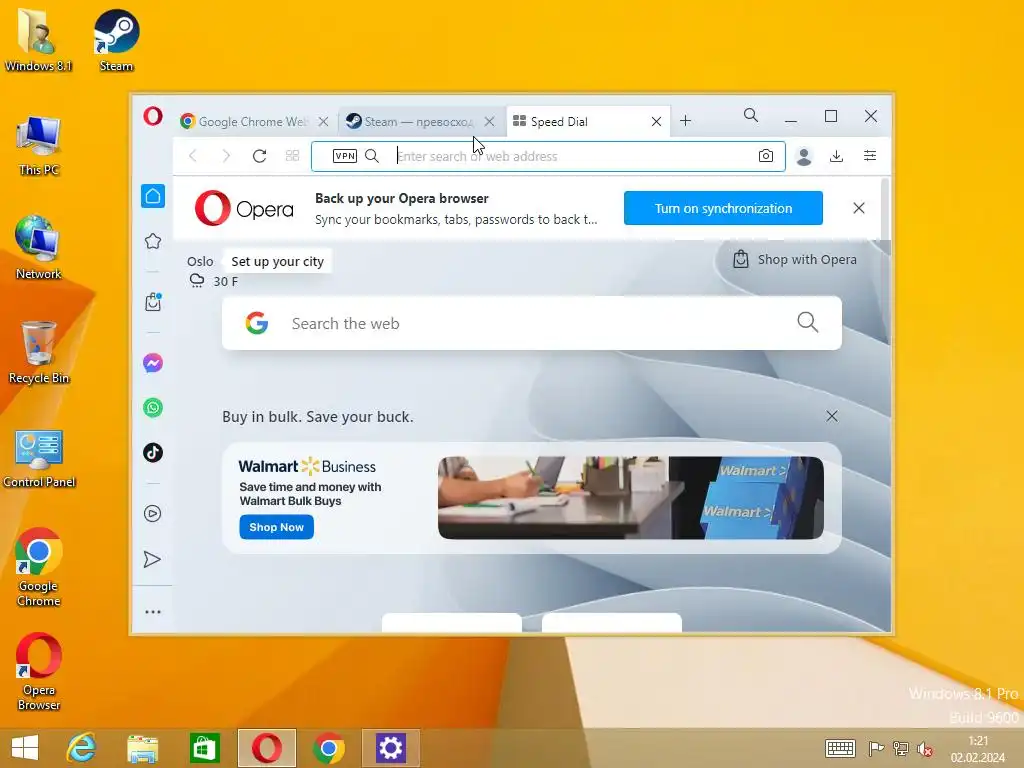
Task: Open the Opera main menu logo
Action: pyautogui.click(x=153, y=116)
